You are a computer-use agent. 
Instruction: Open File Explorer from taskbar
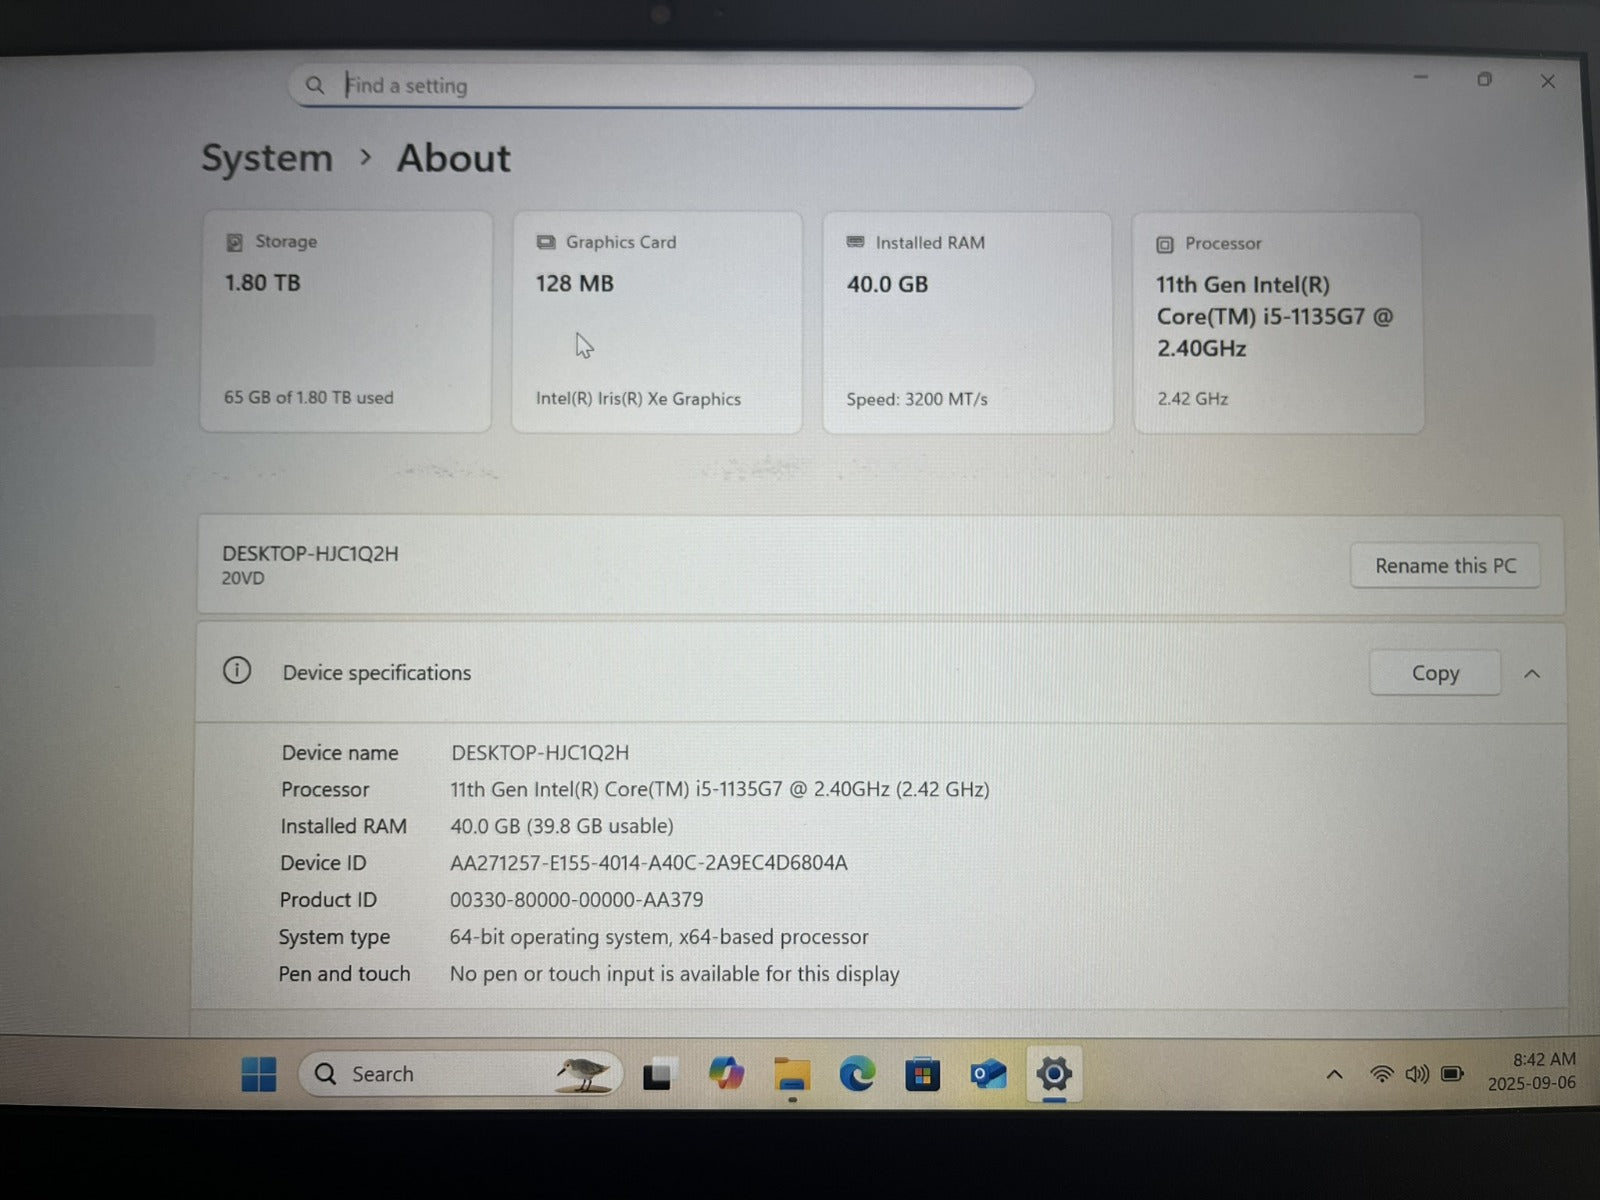792,1074
